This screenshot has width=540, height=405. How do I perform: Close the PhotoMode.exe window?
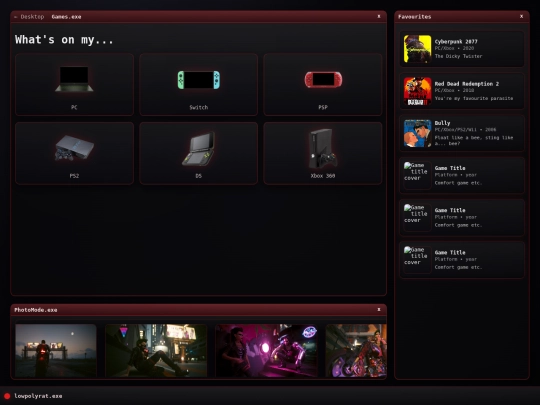(379, 310)
